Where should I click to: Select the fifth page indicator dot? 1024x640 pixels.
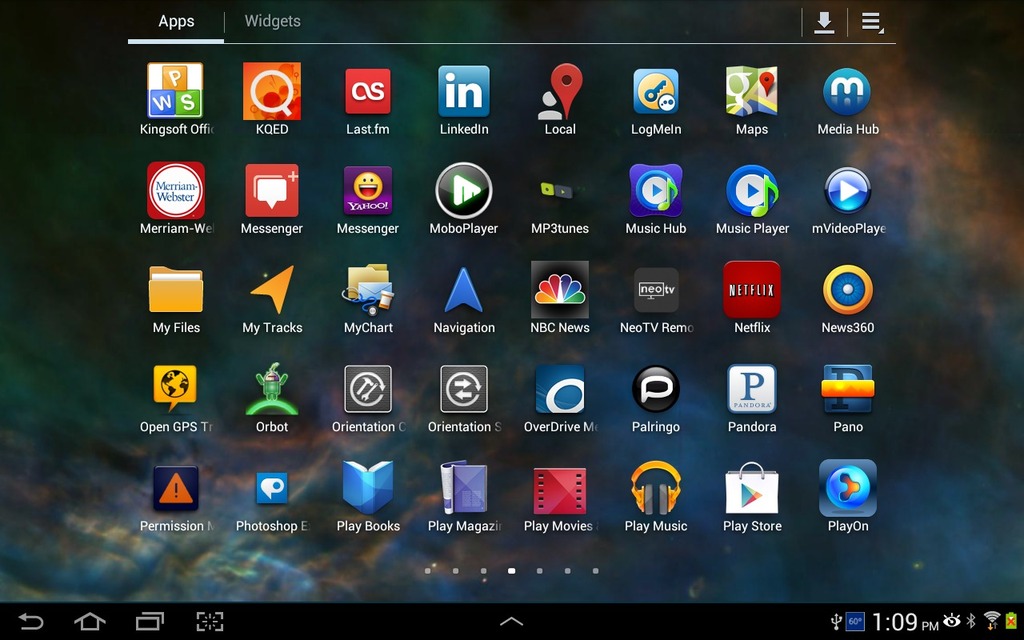point(539,571)
